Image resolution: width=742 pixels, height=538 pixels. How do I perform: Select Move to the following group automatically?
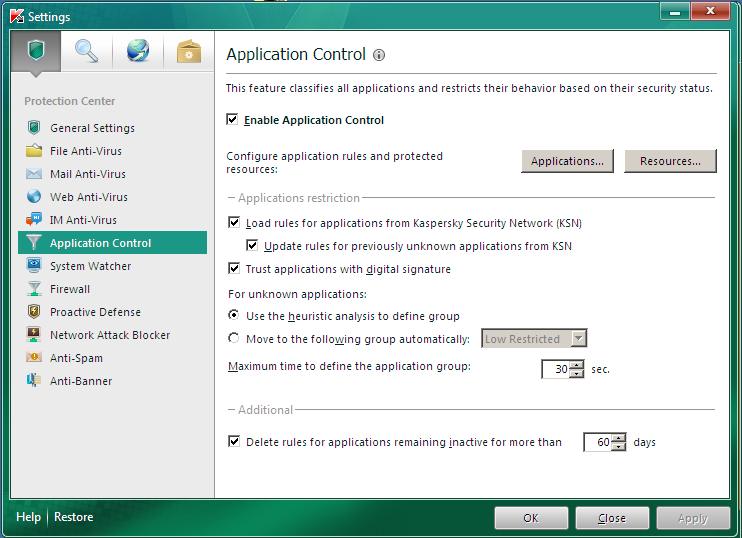(234, 339)
